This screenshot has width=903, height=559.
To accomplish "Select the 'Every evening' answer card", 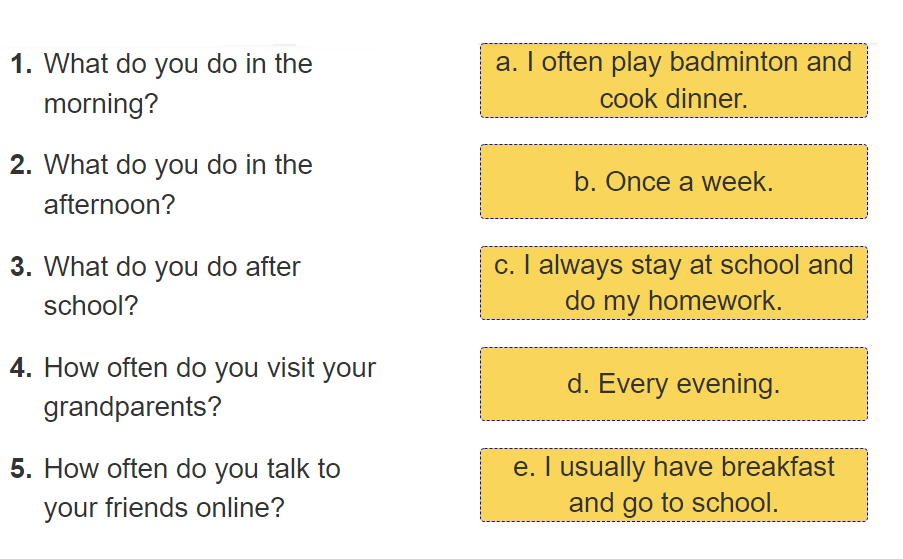I will point(673,384).
